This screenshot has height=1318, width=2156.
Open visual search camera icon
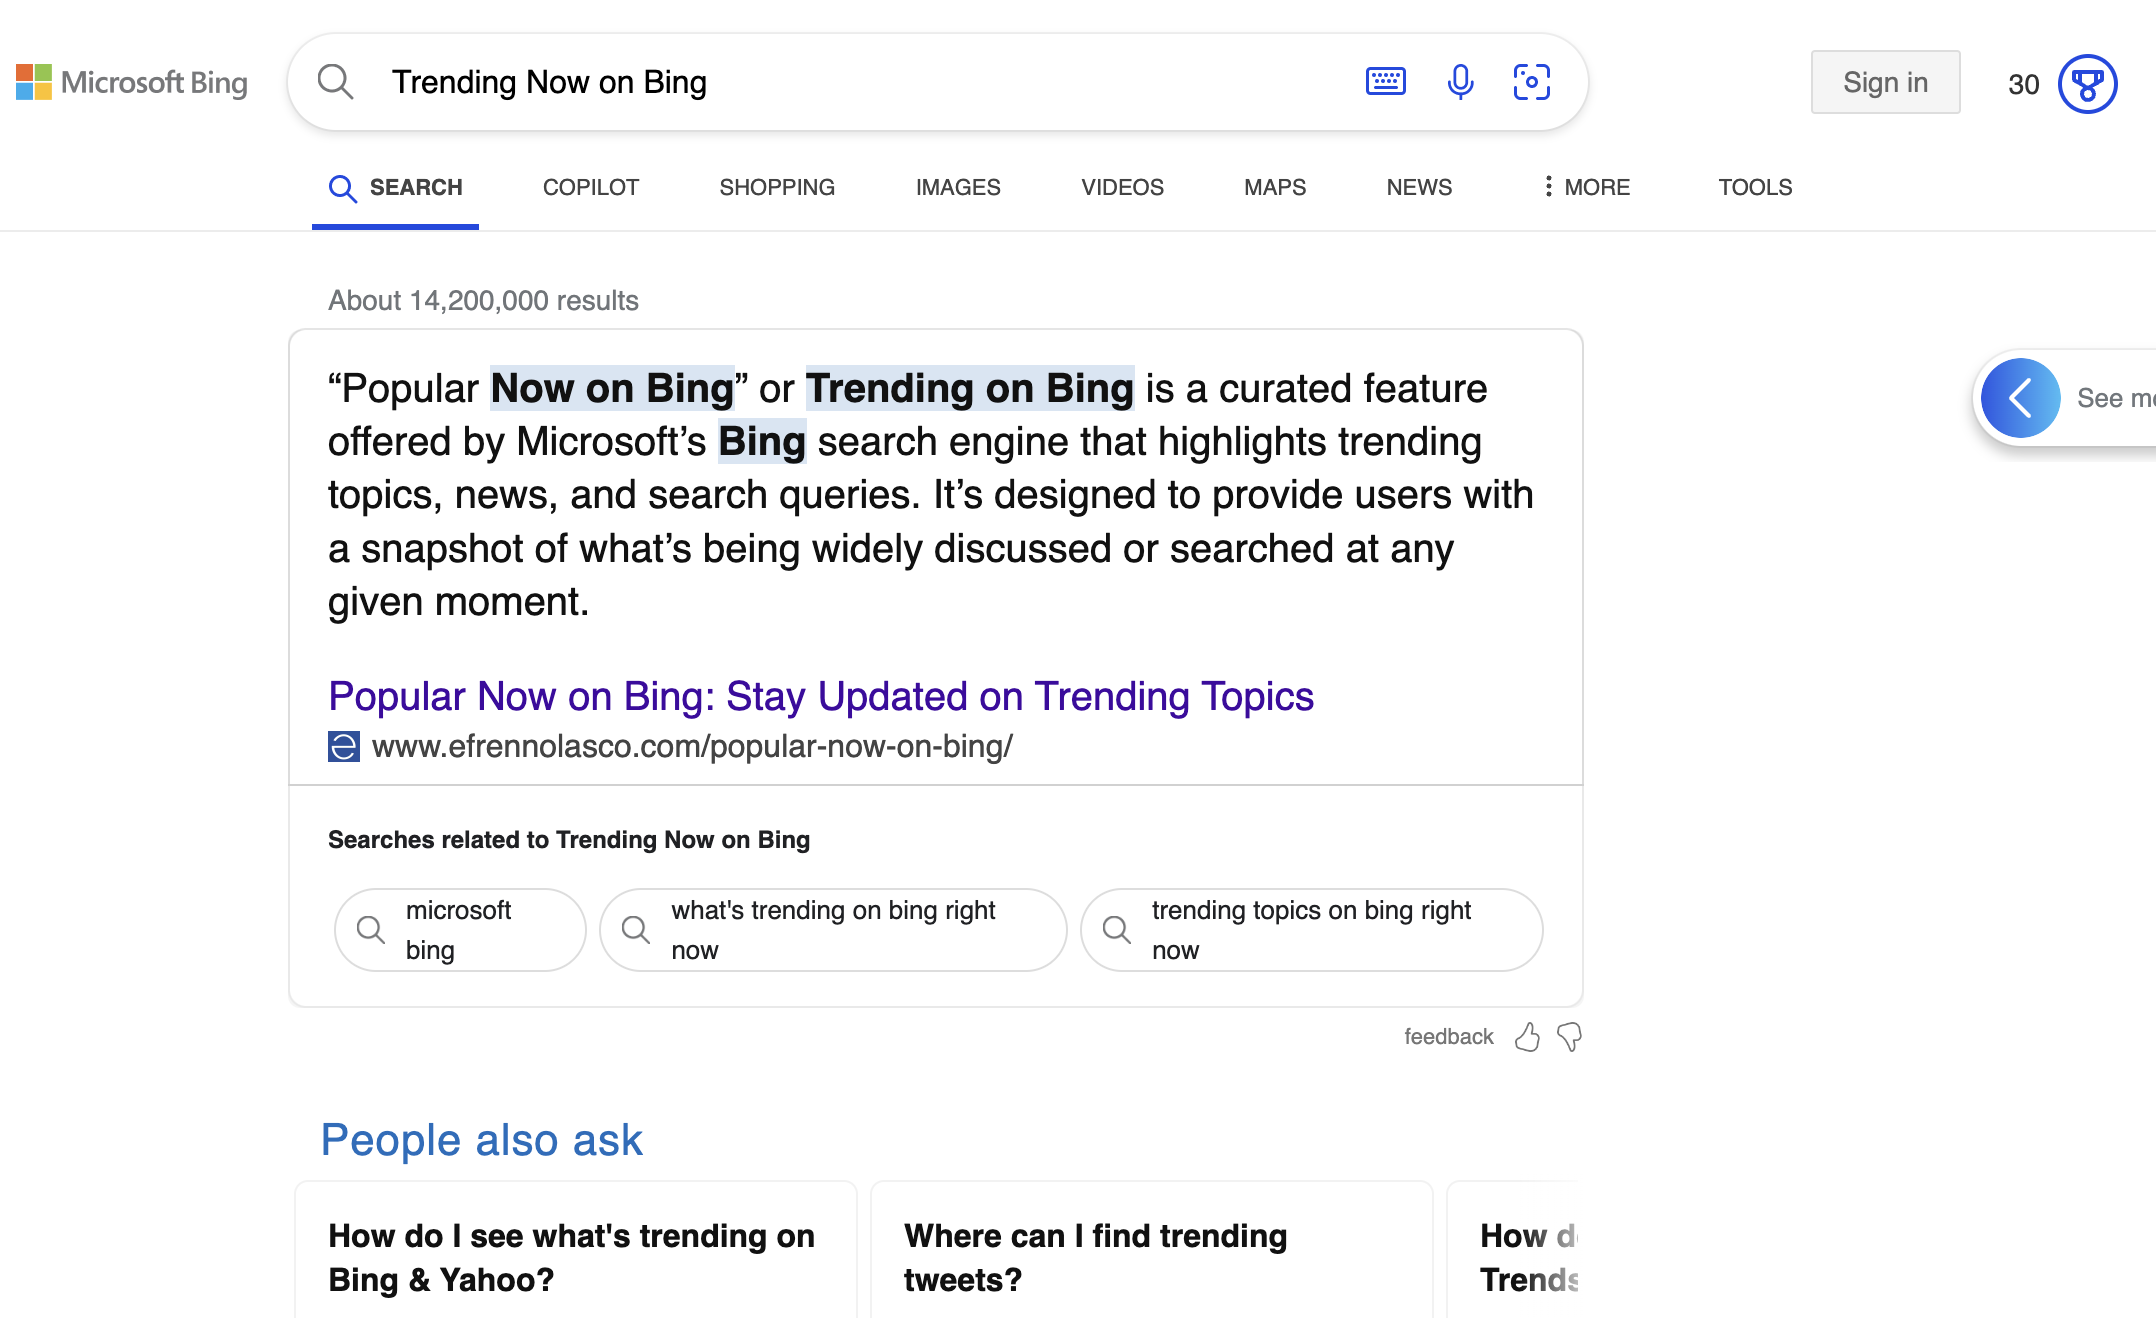tap(1531, 82)
